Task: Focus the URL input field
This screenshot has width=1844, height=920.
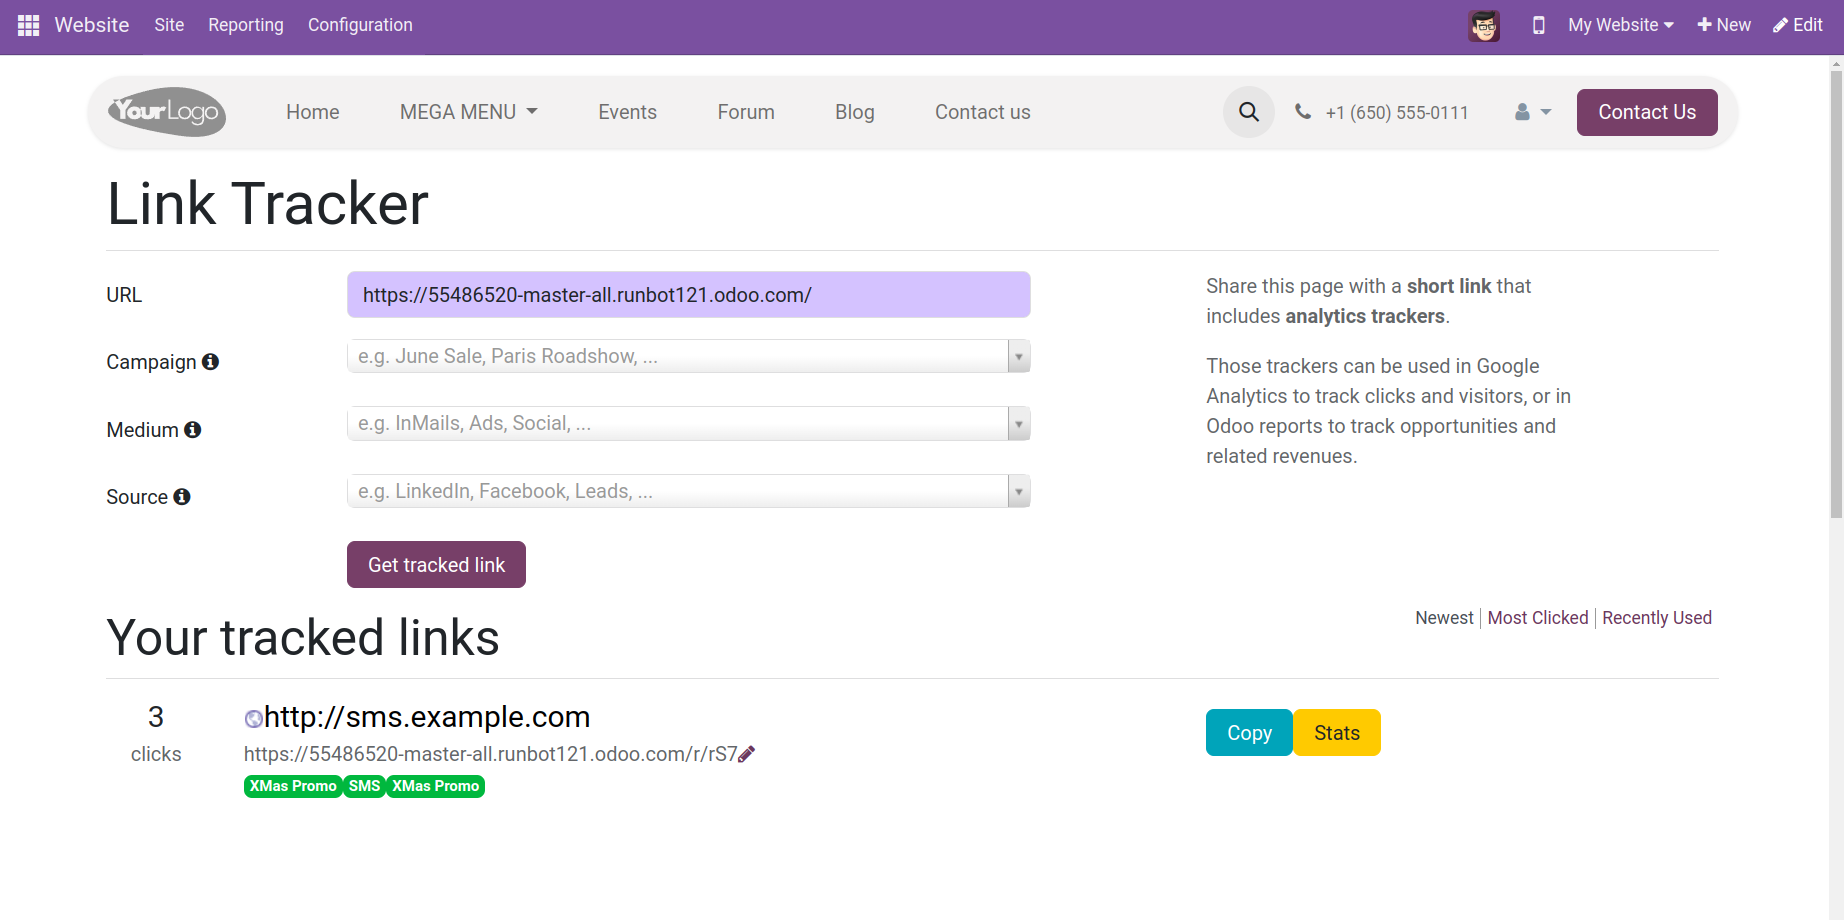Action: pos(689,295)
